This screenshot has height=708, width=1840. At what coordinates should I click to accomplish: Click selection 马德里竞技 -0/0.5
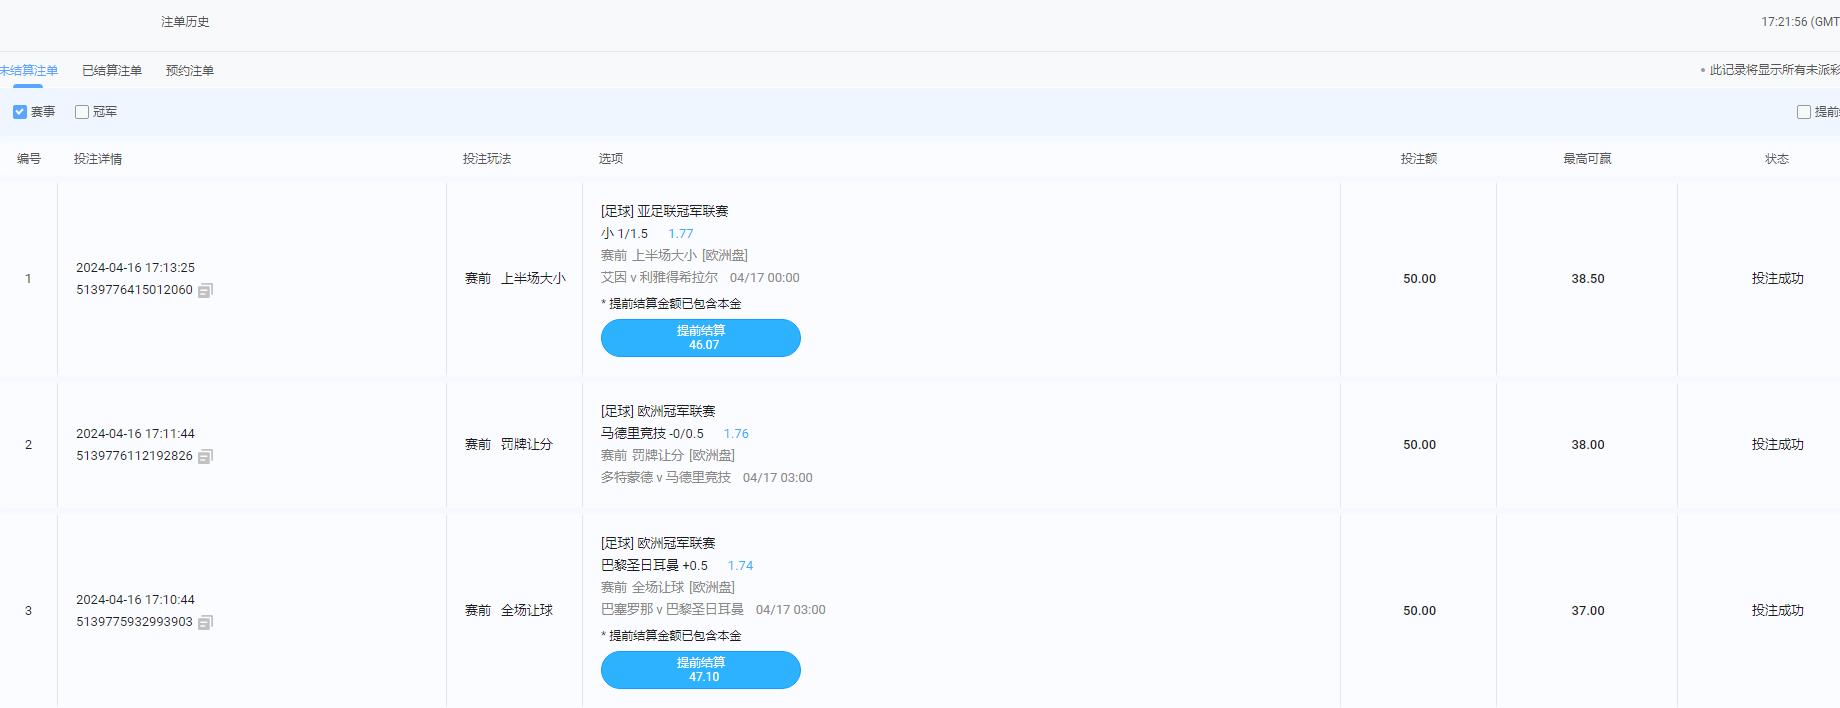pos(652,434)
